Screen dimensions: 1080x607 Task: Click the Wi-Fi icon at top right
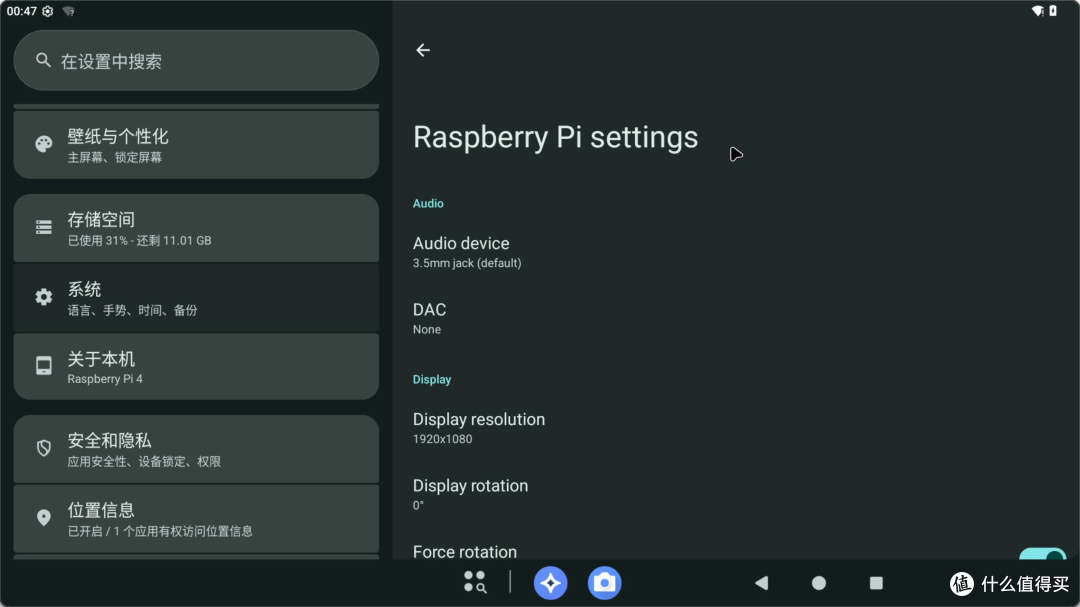(x=1037, y=11)
